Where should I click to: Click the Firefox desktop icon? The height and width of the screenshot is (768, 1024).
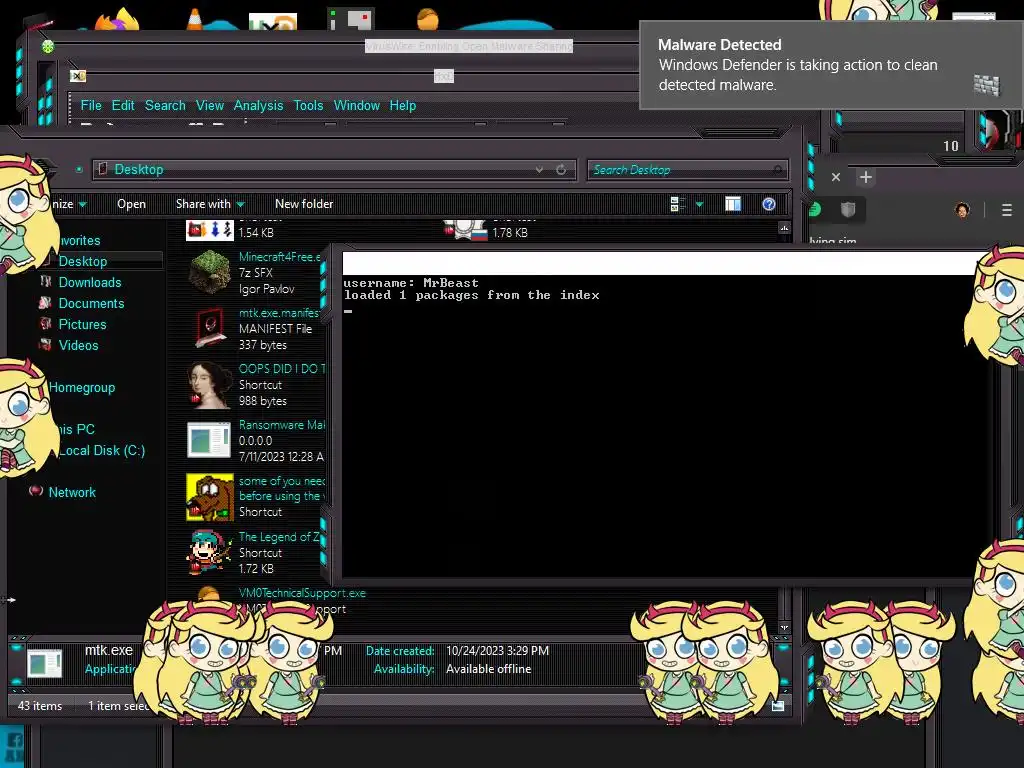point(118,20)
